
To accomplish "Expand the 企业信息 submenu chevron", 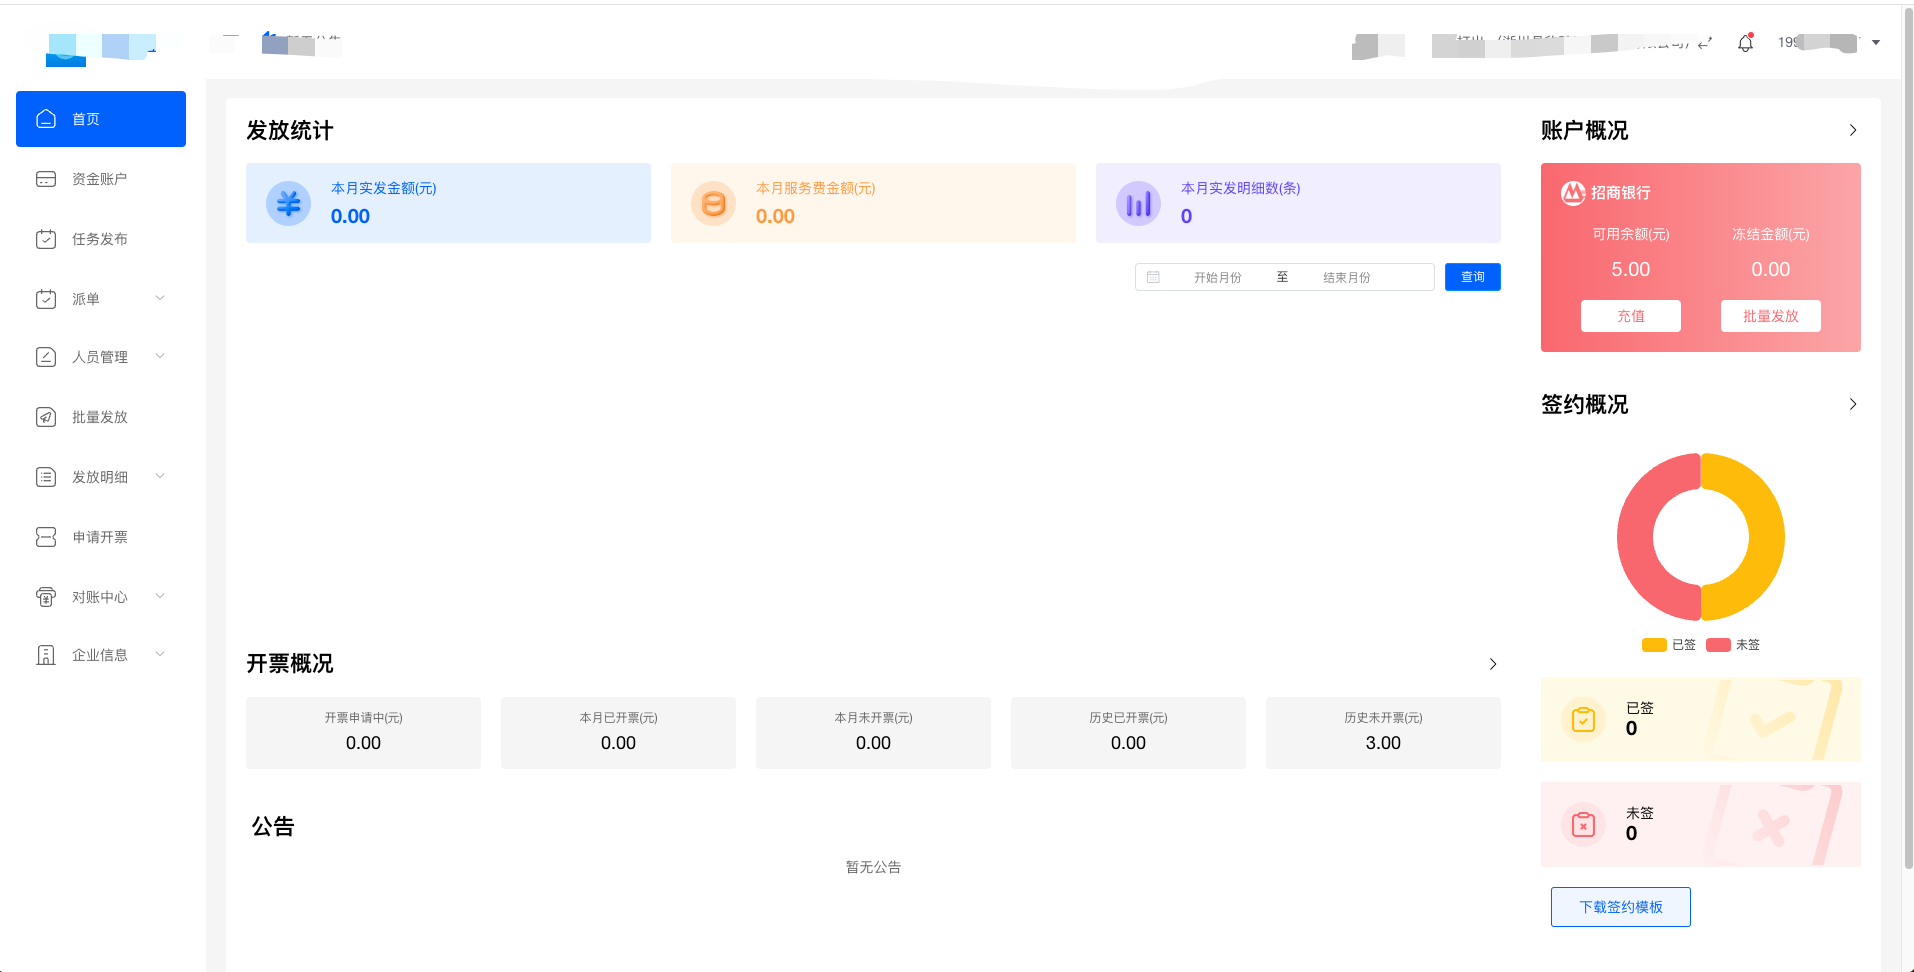I will click(160, 654).
